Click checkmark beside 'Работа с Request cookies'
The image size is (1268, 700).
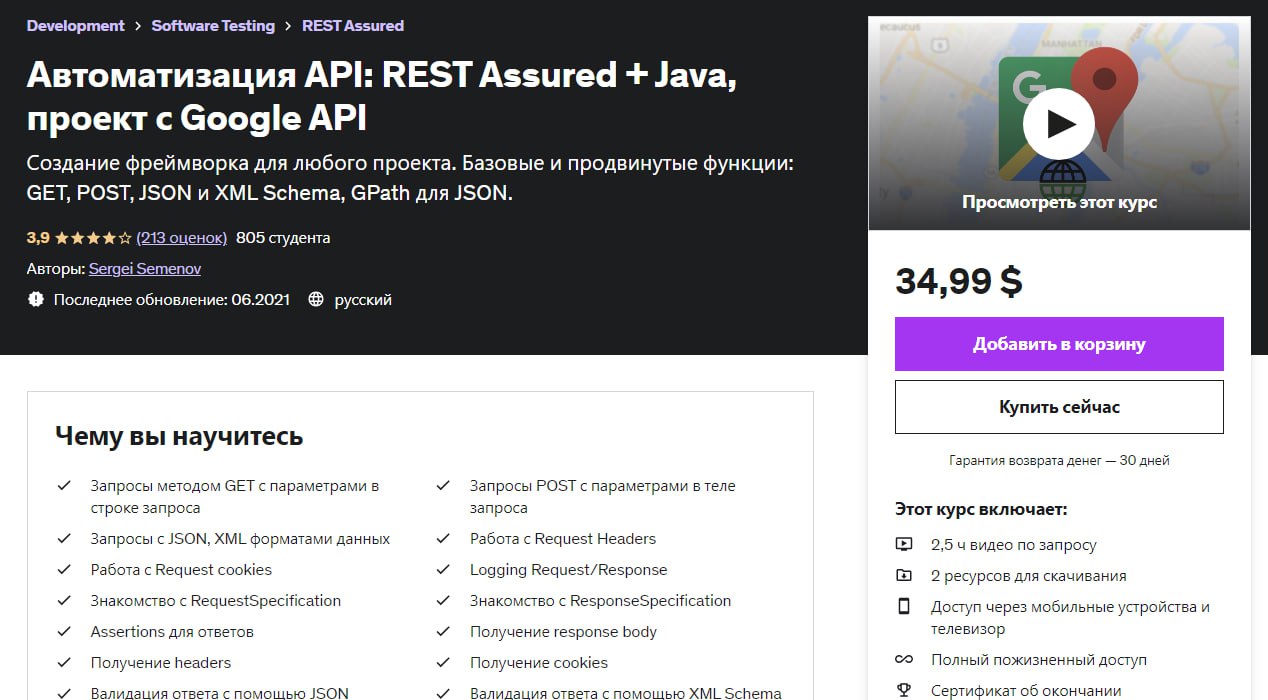(64, 570)
